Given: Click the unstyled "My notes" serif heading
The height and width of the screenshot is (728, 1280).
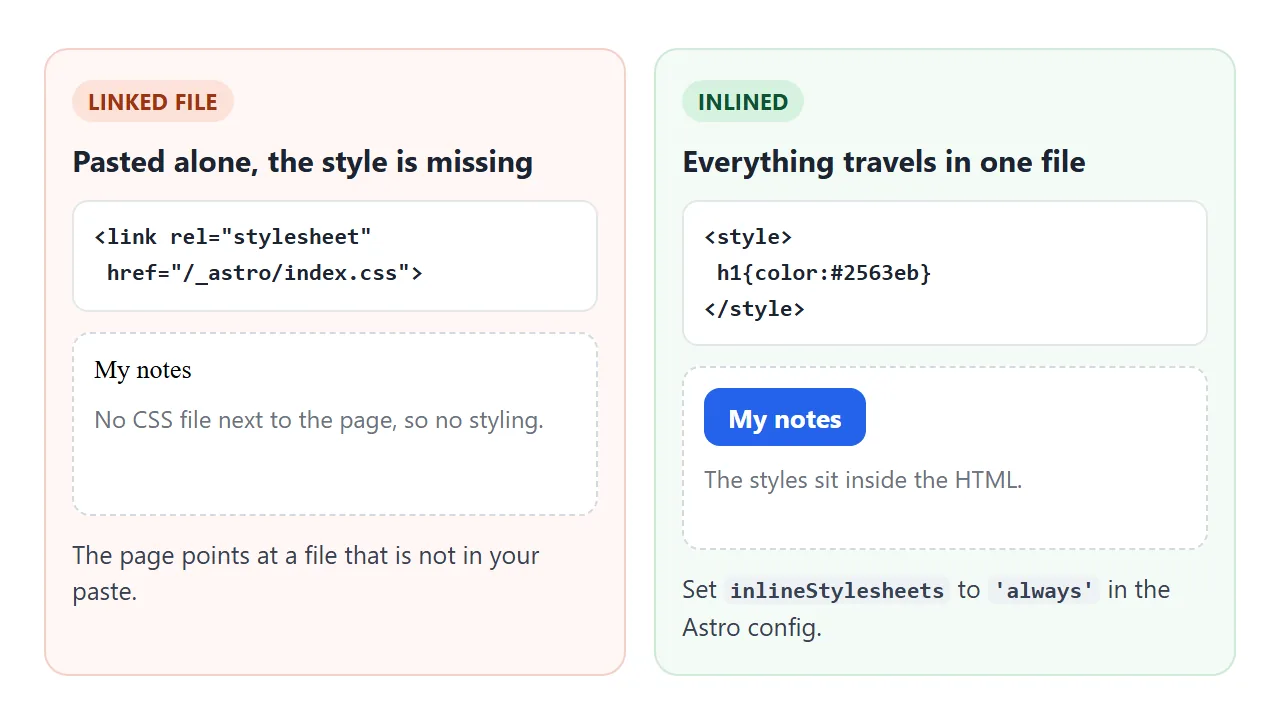Looking at the screenshot, I should [x=143, y=370].
